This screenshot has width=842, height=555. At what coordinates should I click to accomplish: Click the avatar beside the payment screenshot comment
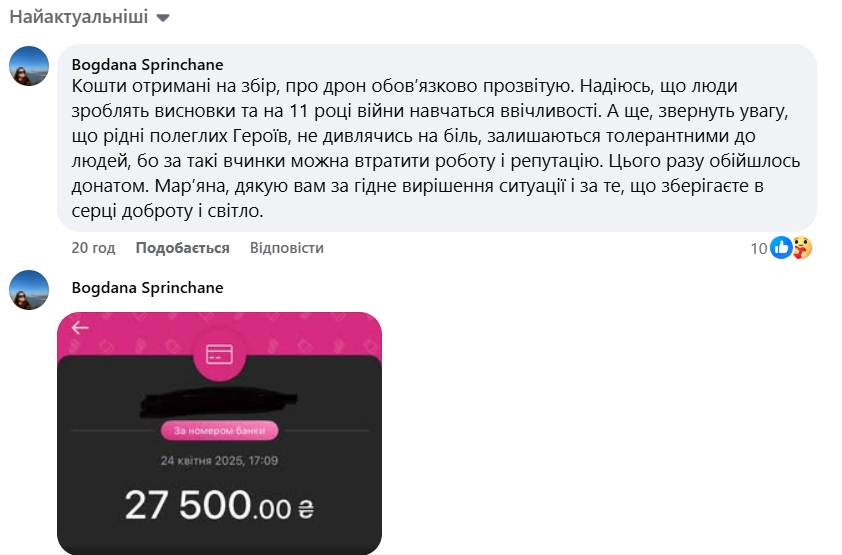(x=30, y=289)
